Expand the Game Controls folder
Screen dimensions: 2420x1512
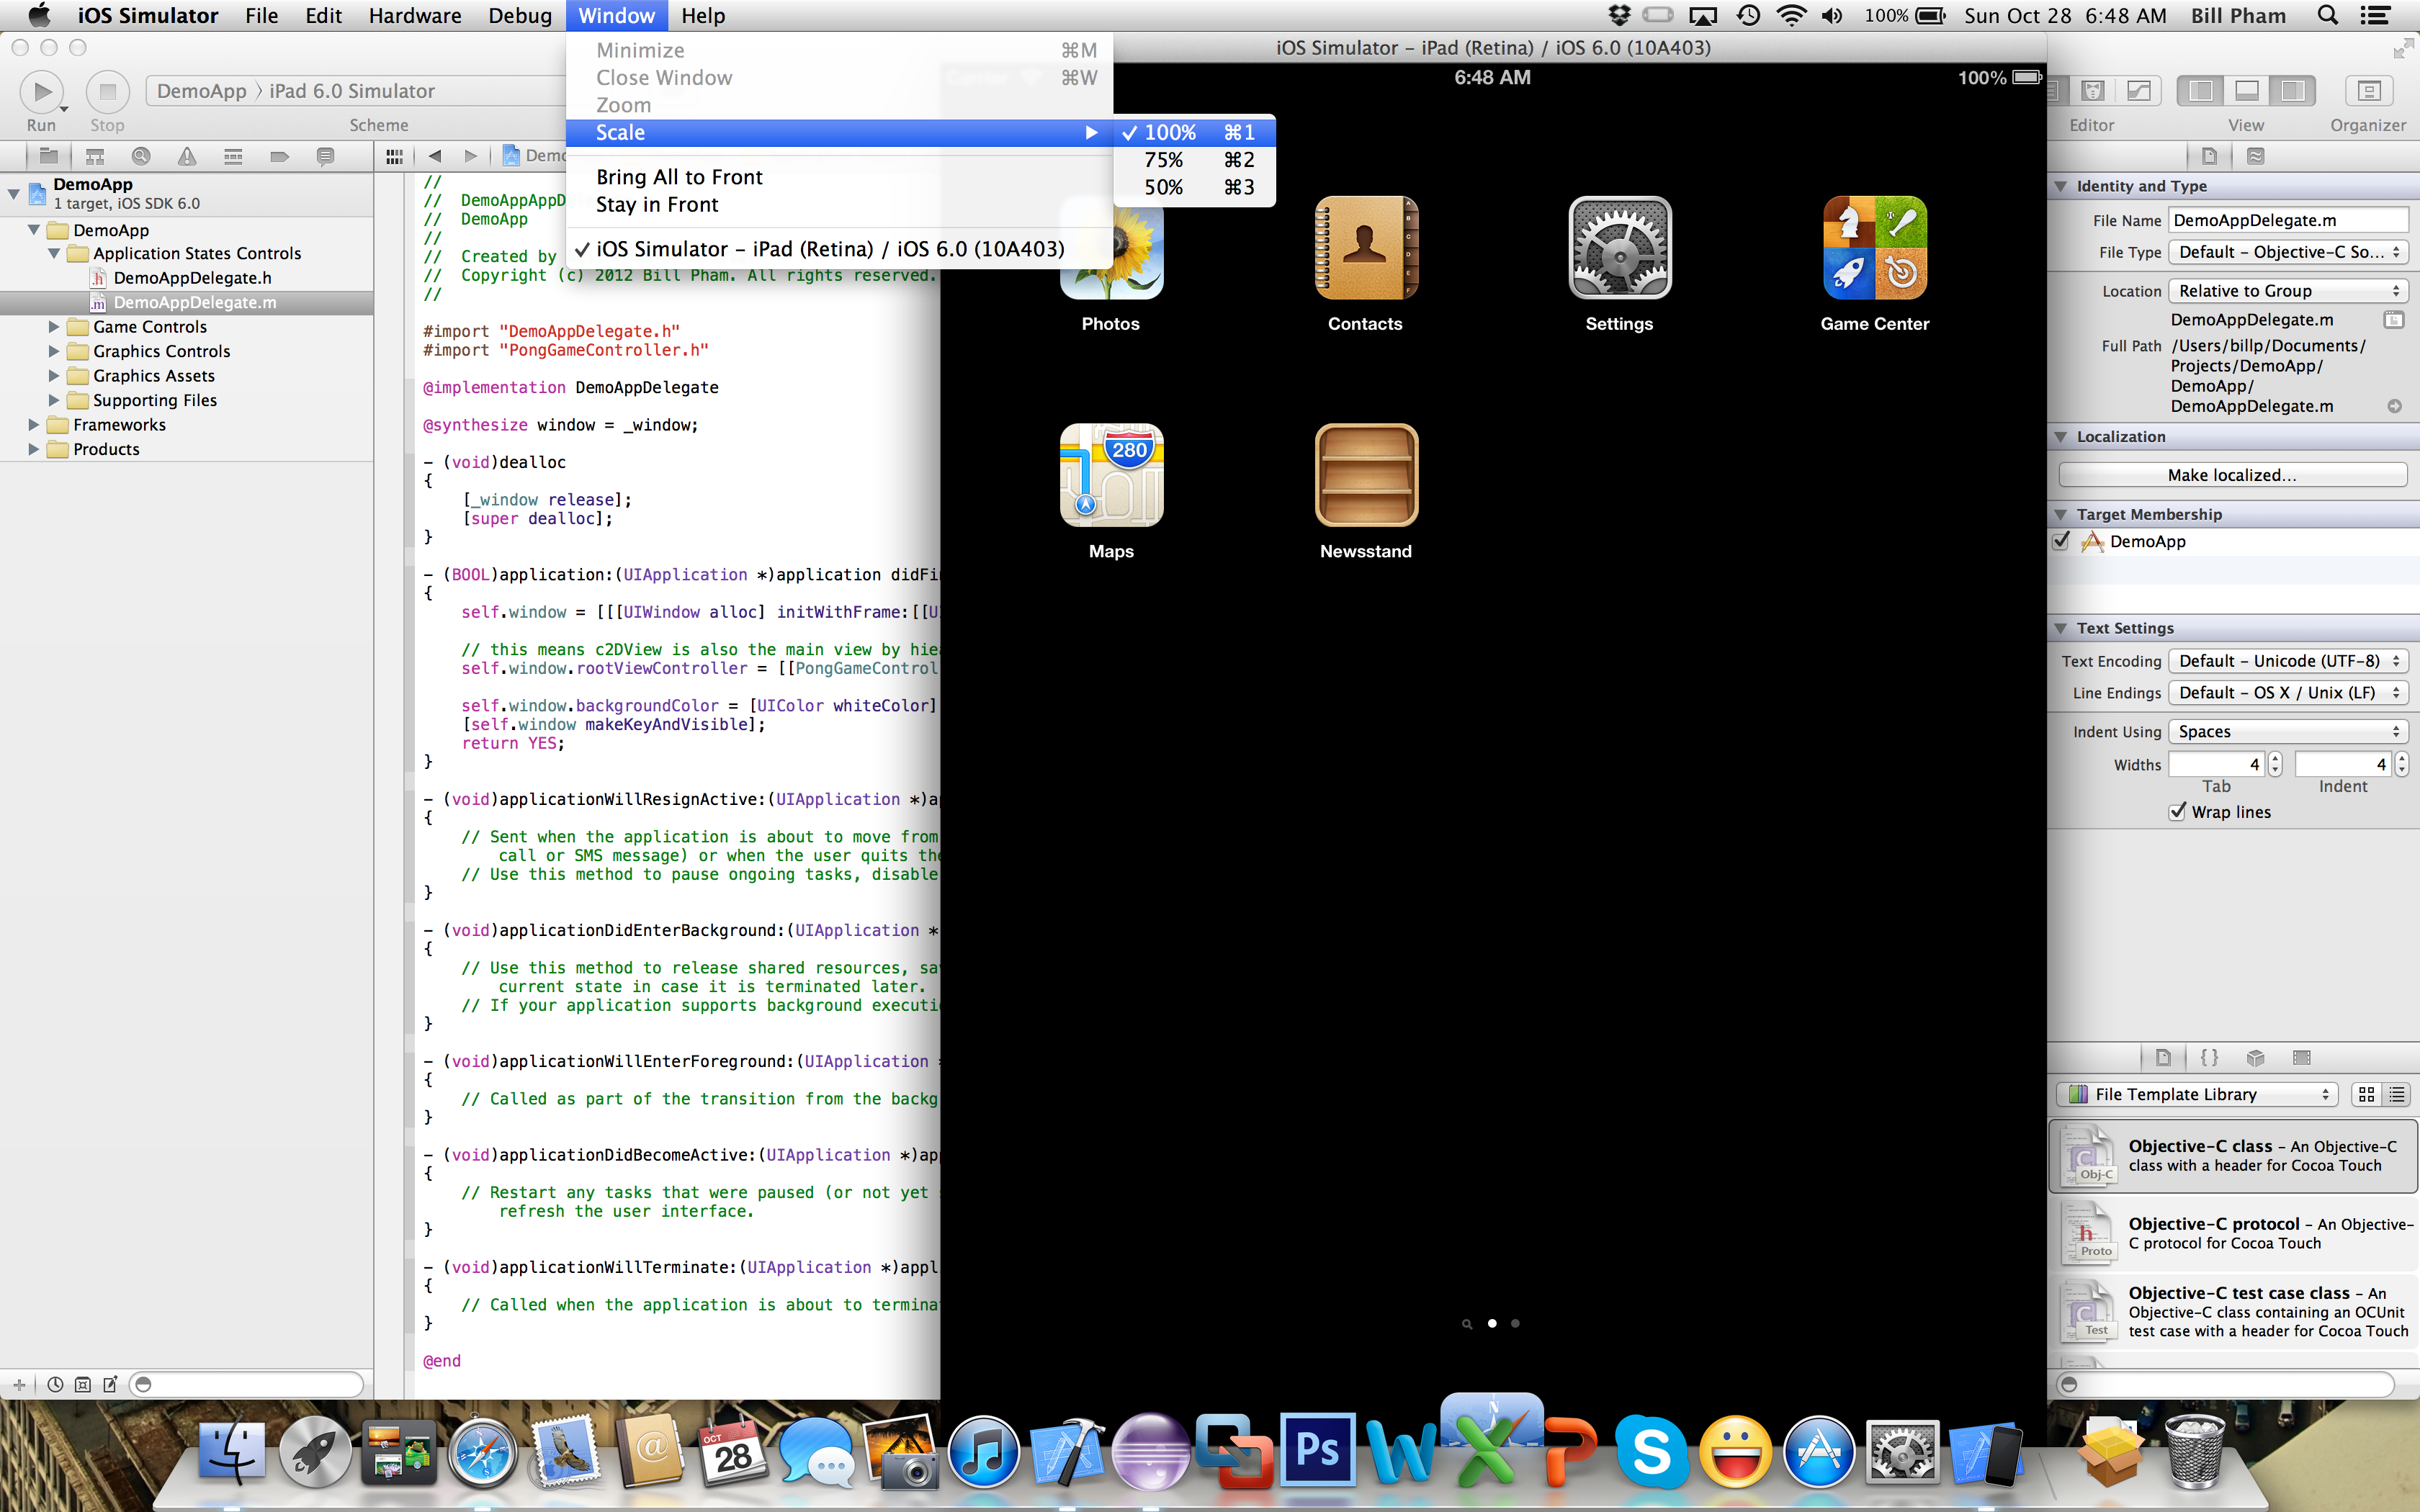tap(54, 327)
